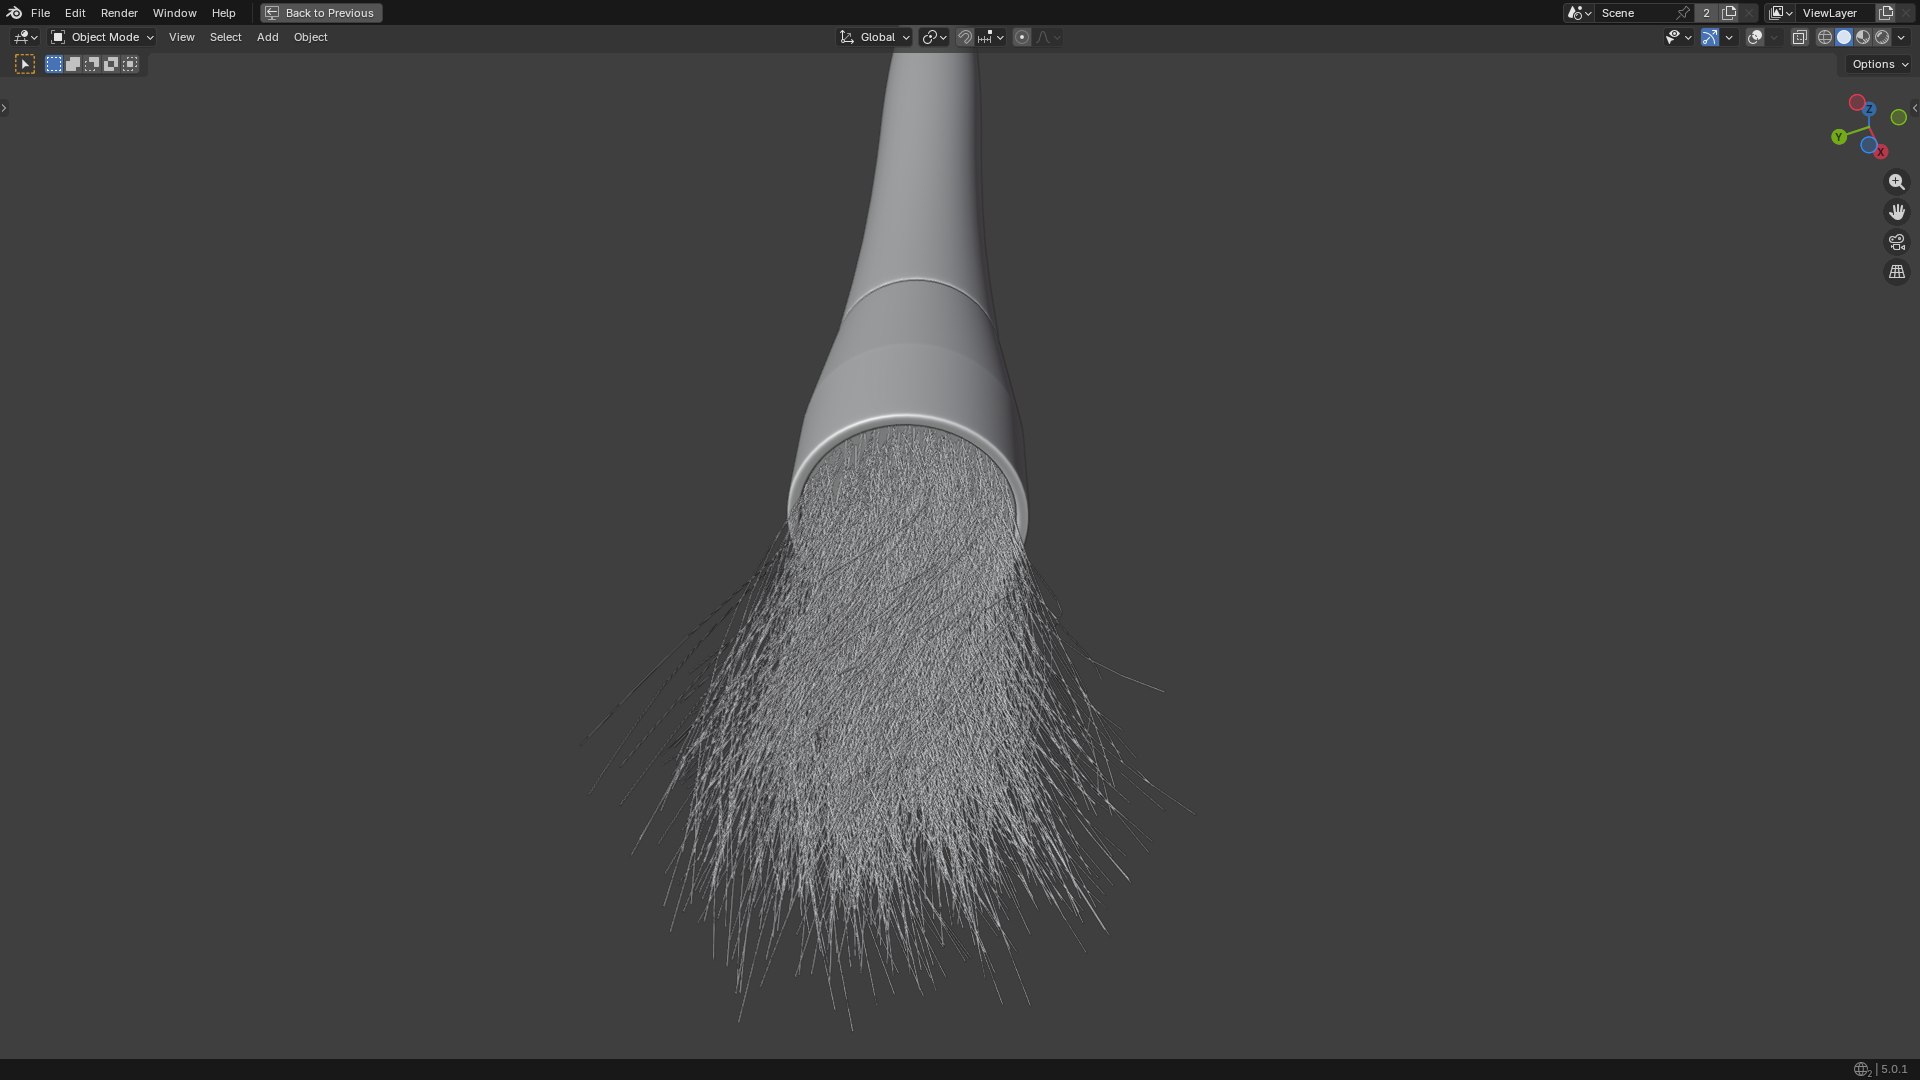
Task: Open the Help menu
Action: coord(223,13)
